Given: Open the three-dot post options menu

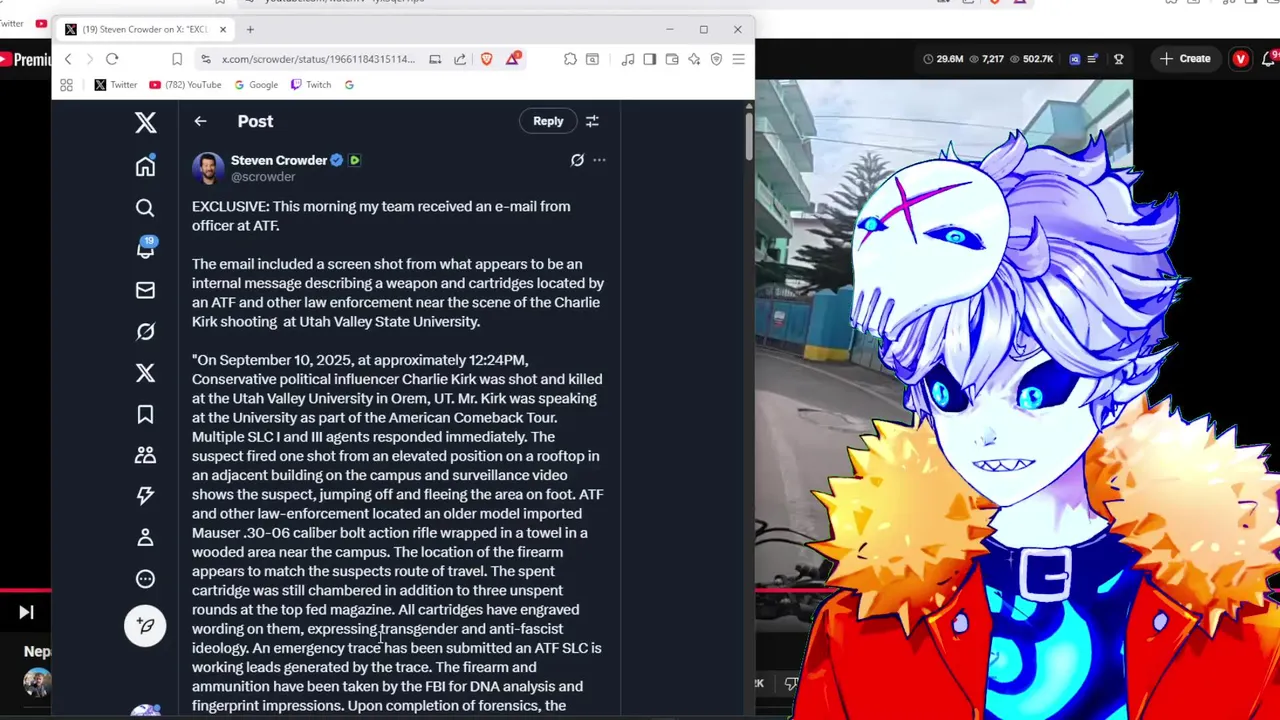Looking at the screenshot, I should coord(599,160).
